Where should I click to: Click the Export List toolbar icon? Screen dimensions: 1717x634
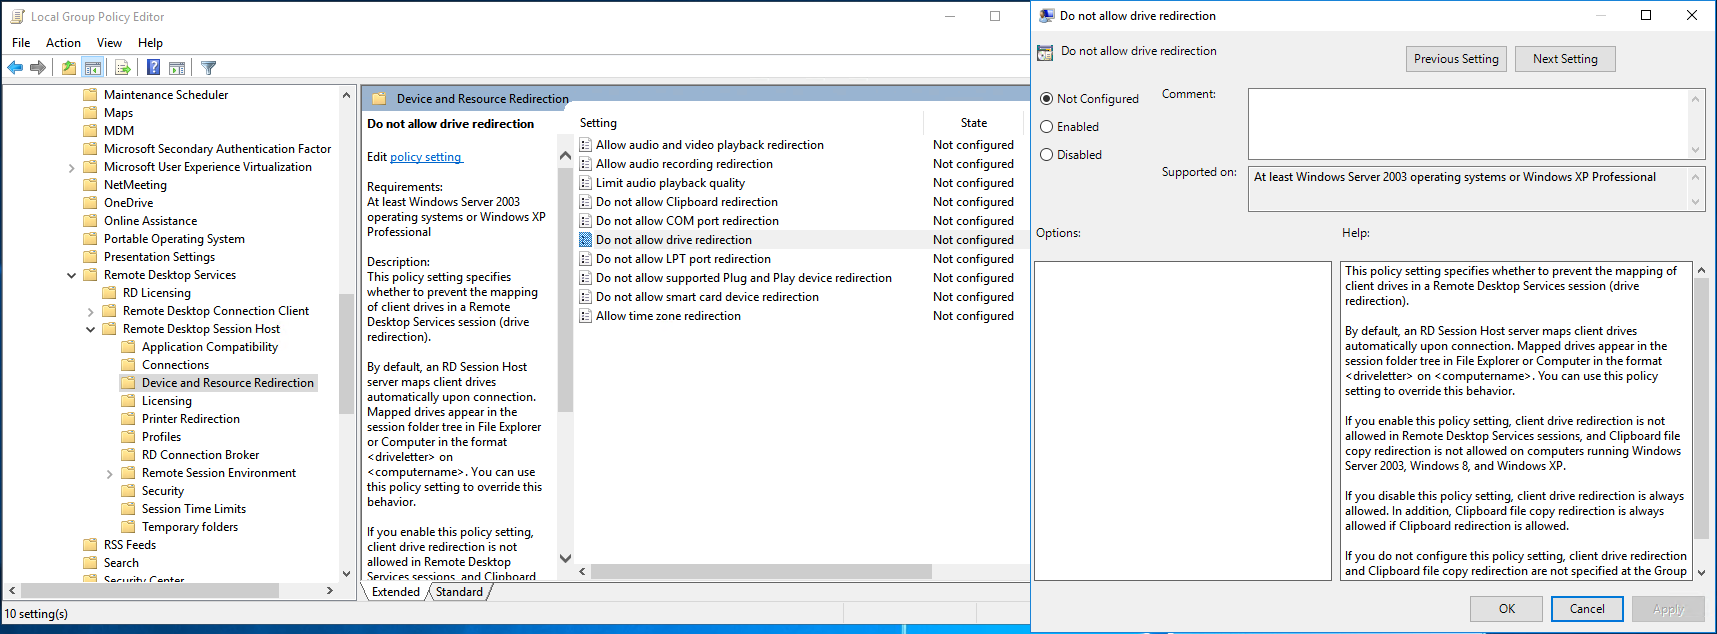coord(123,68)
